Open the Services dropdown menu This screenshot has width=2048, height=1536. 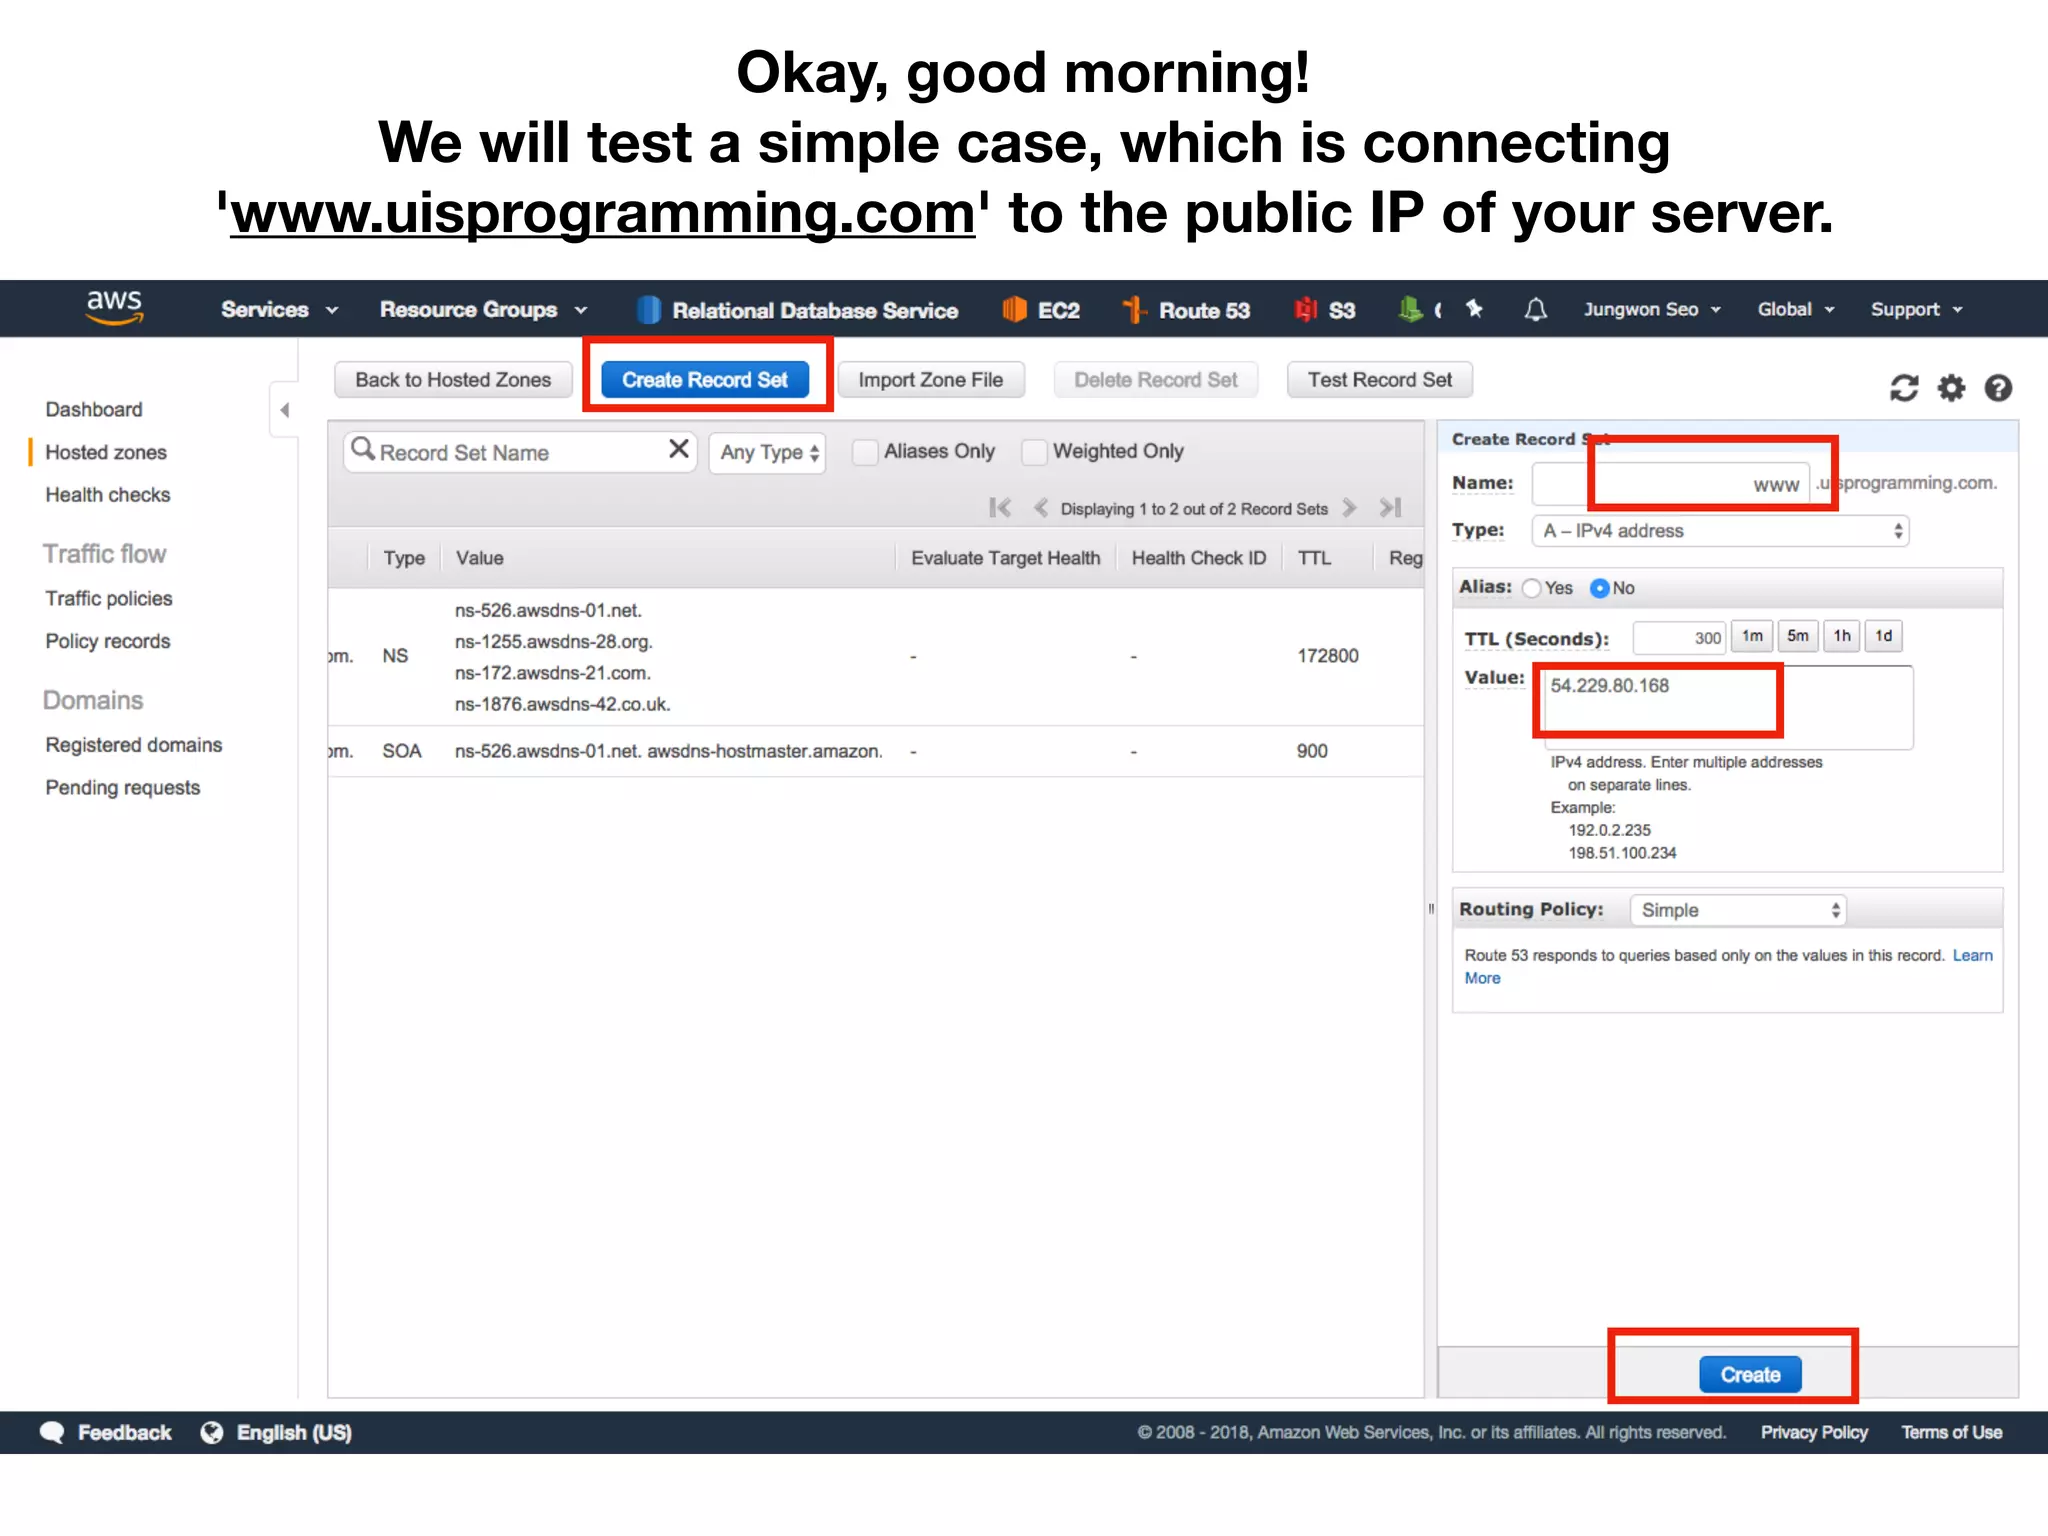[x=279, y=310]
